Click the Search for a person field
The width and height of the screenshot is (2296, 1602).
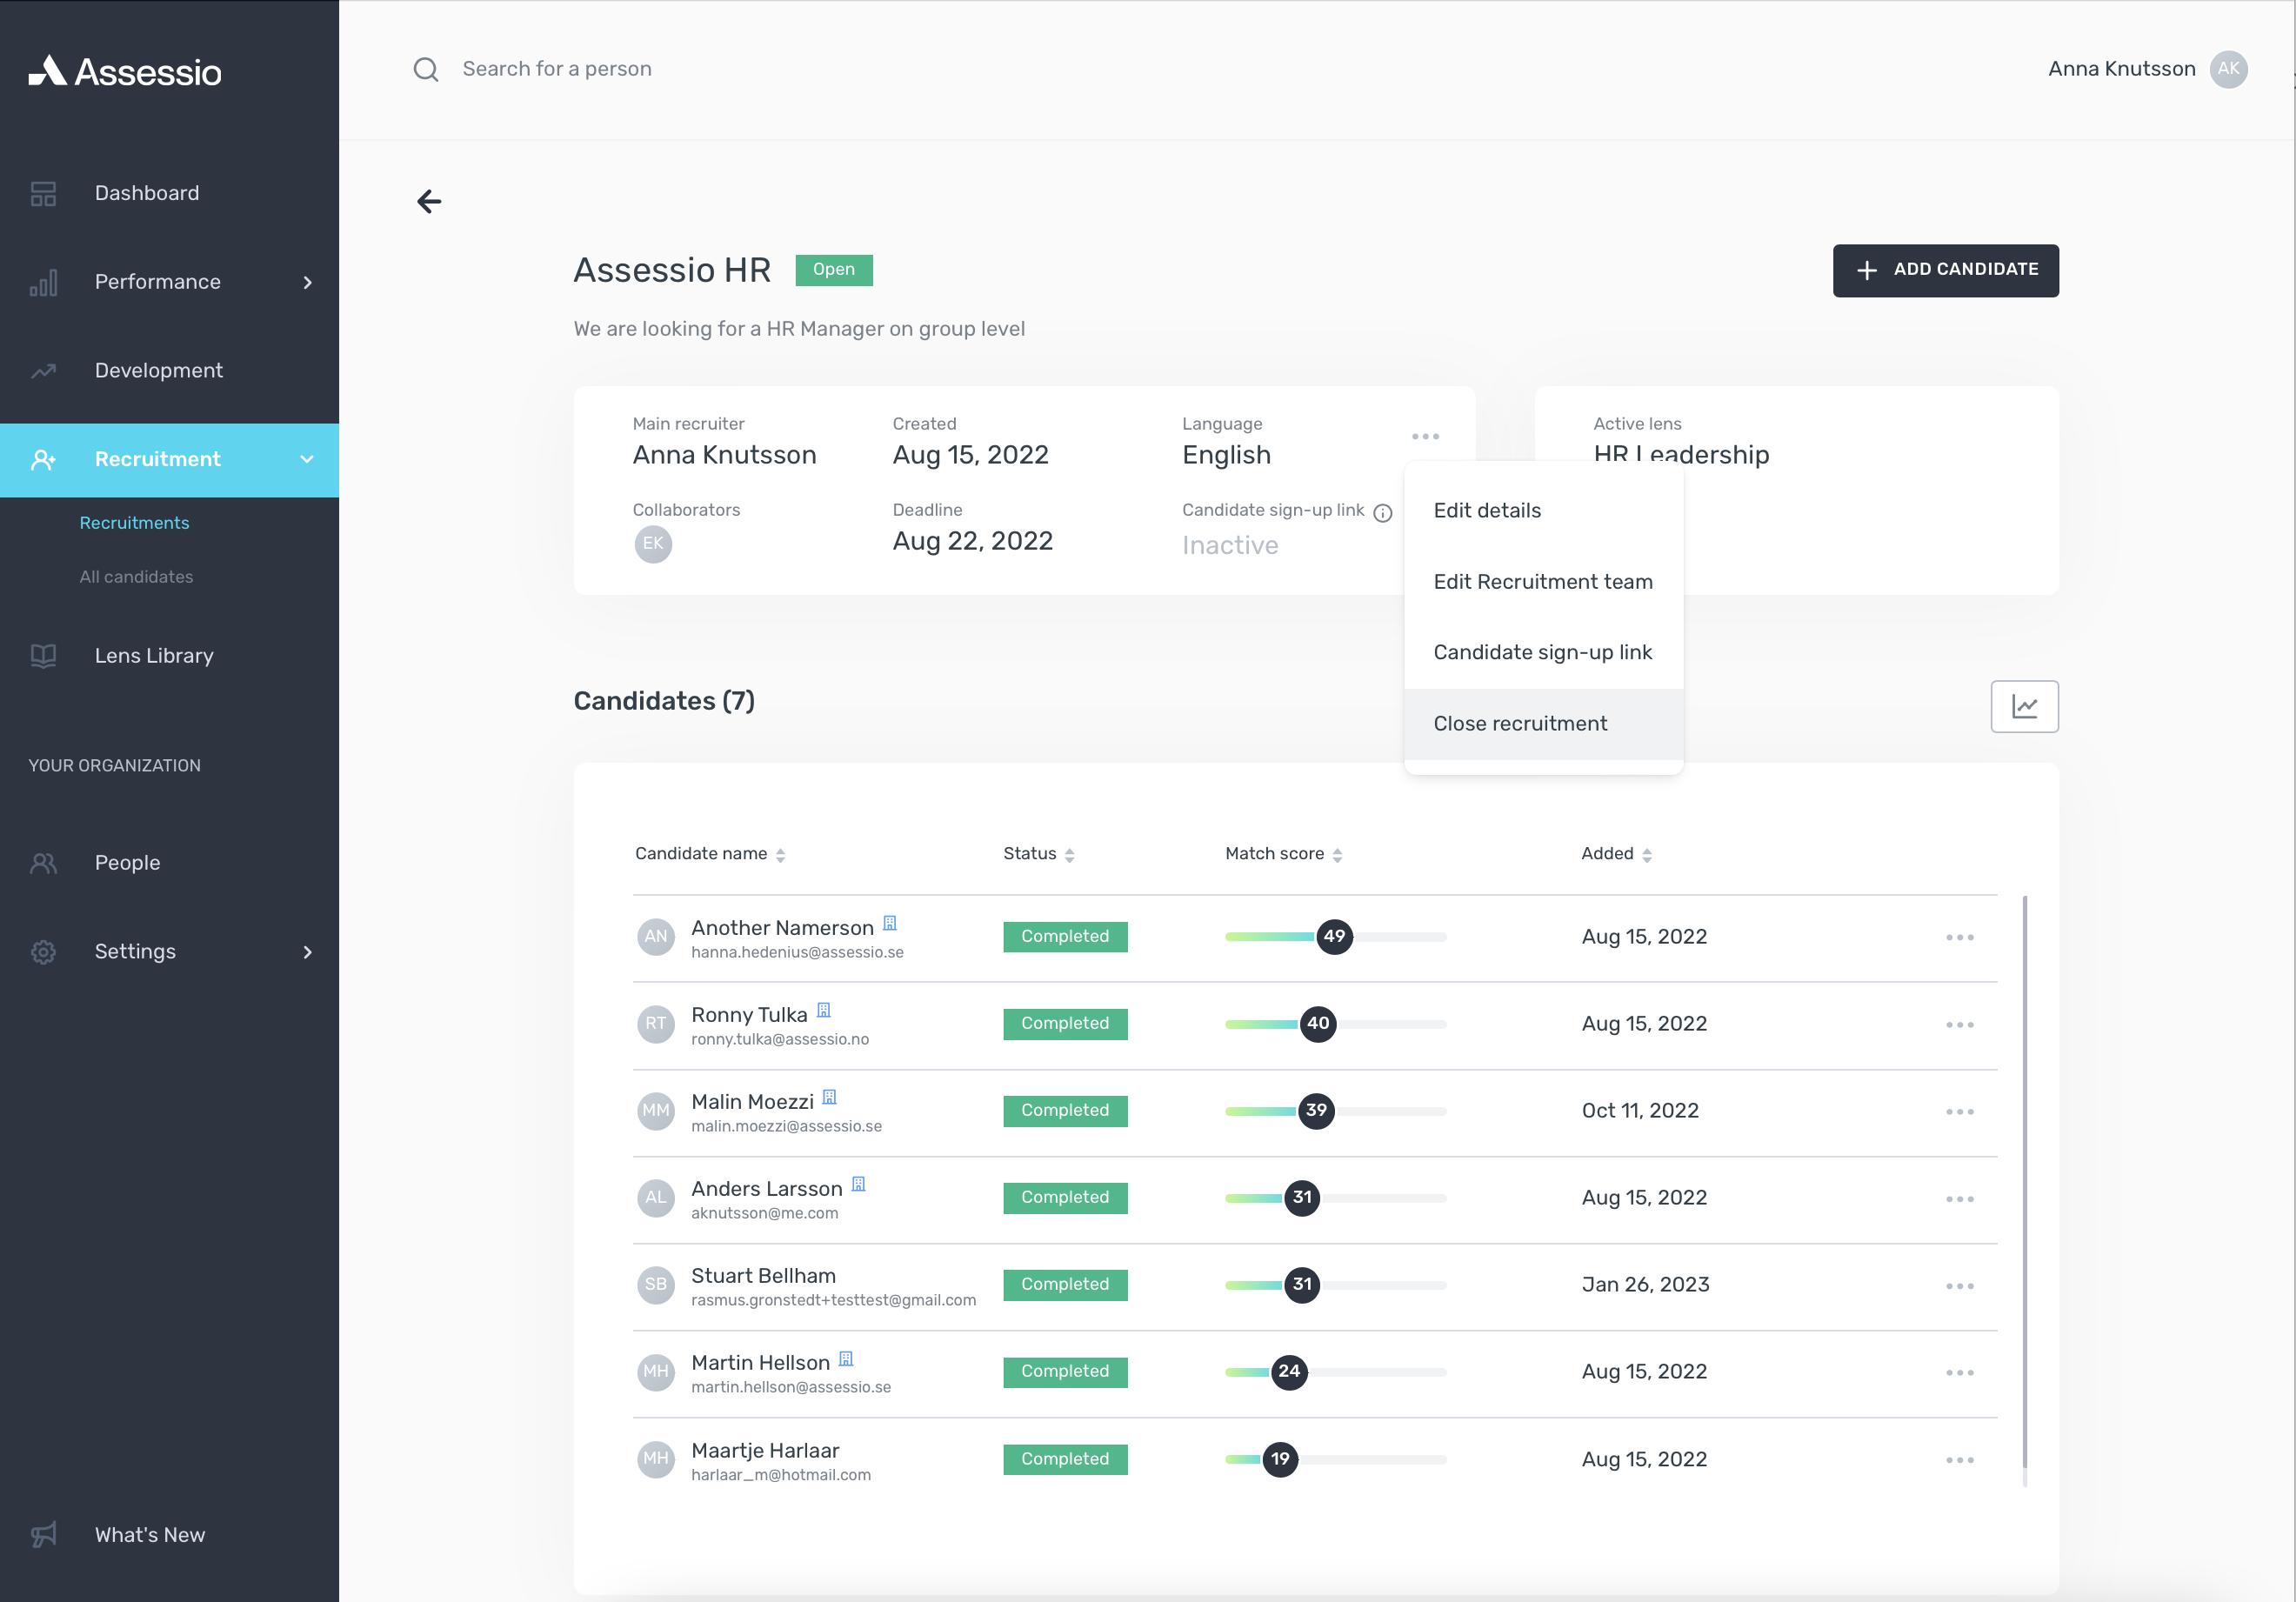(x=556, y=69)
